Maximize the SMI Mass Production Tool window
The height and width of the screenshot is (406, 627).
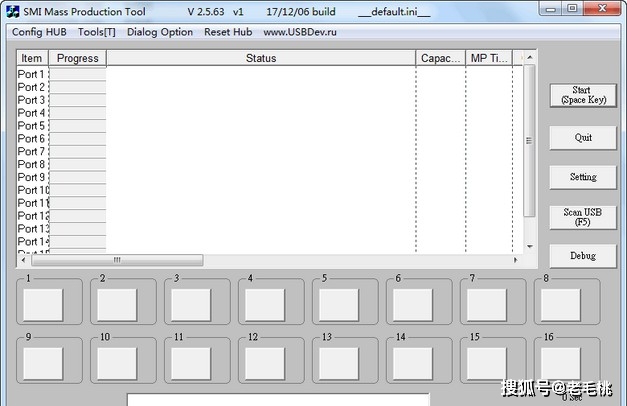coord(572,8)
